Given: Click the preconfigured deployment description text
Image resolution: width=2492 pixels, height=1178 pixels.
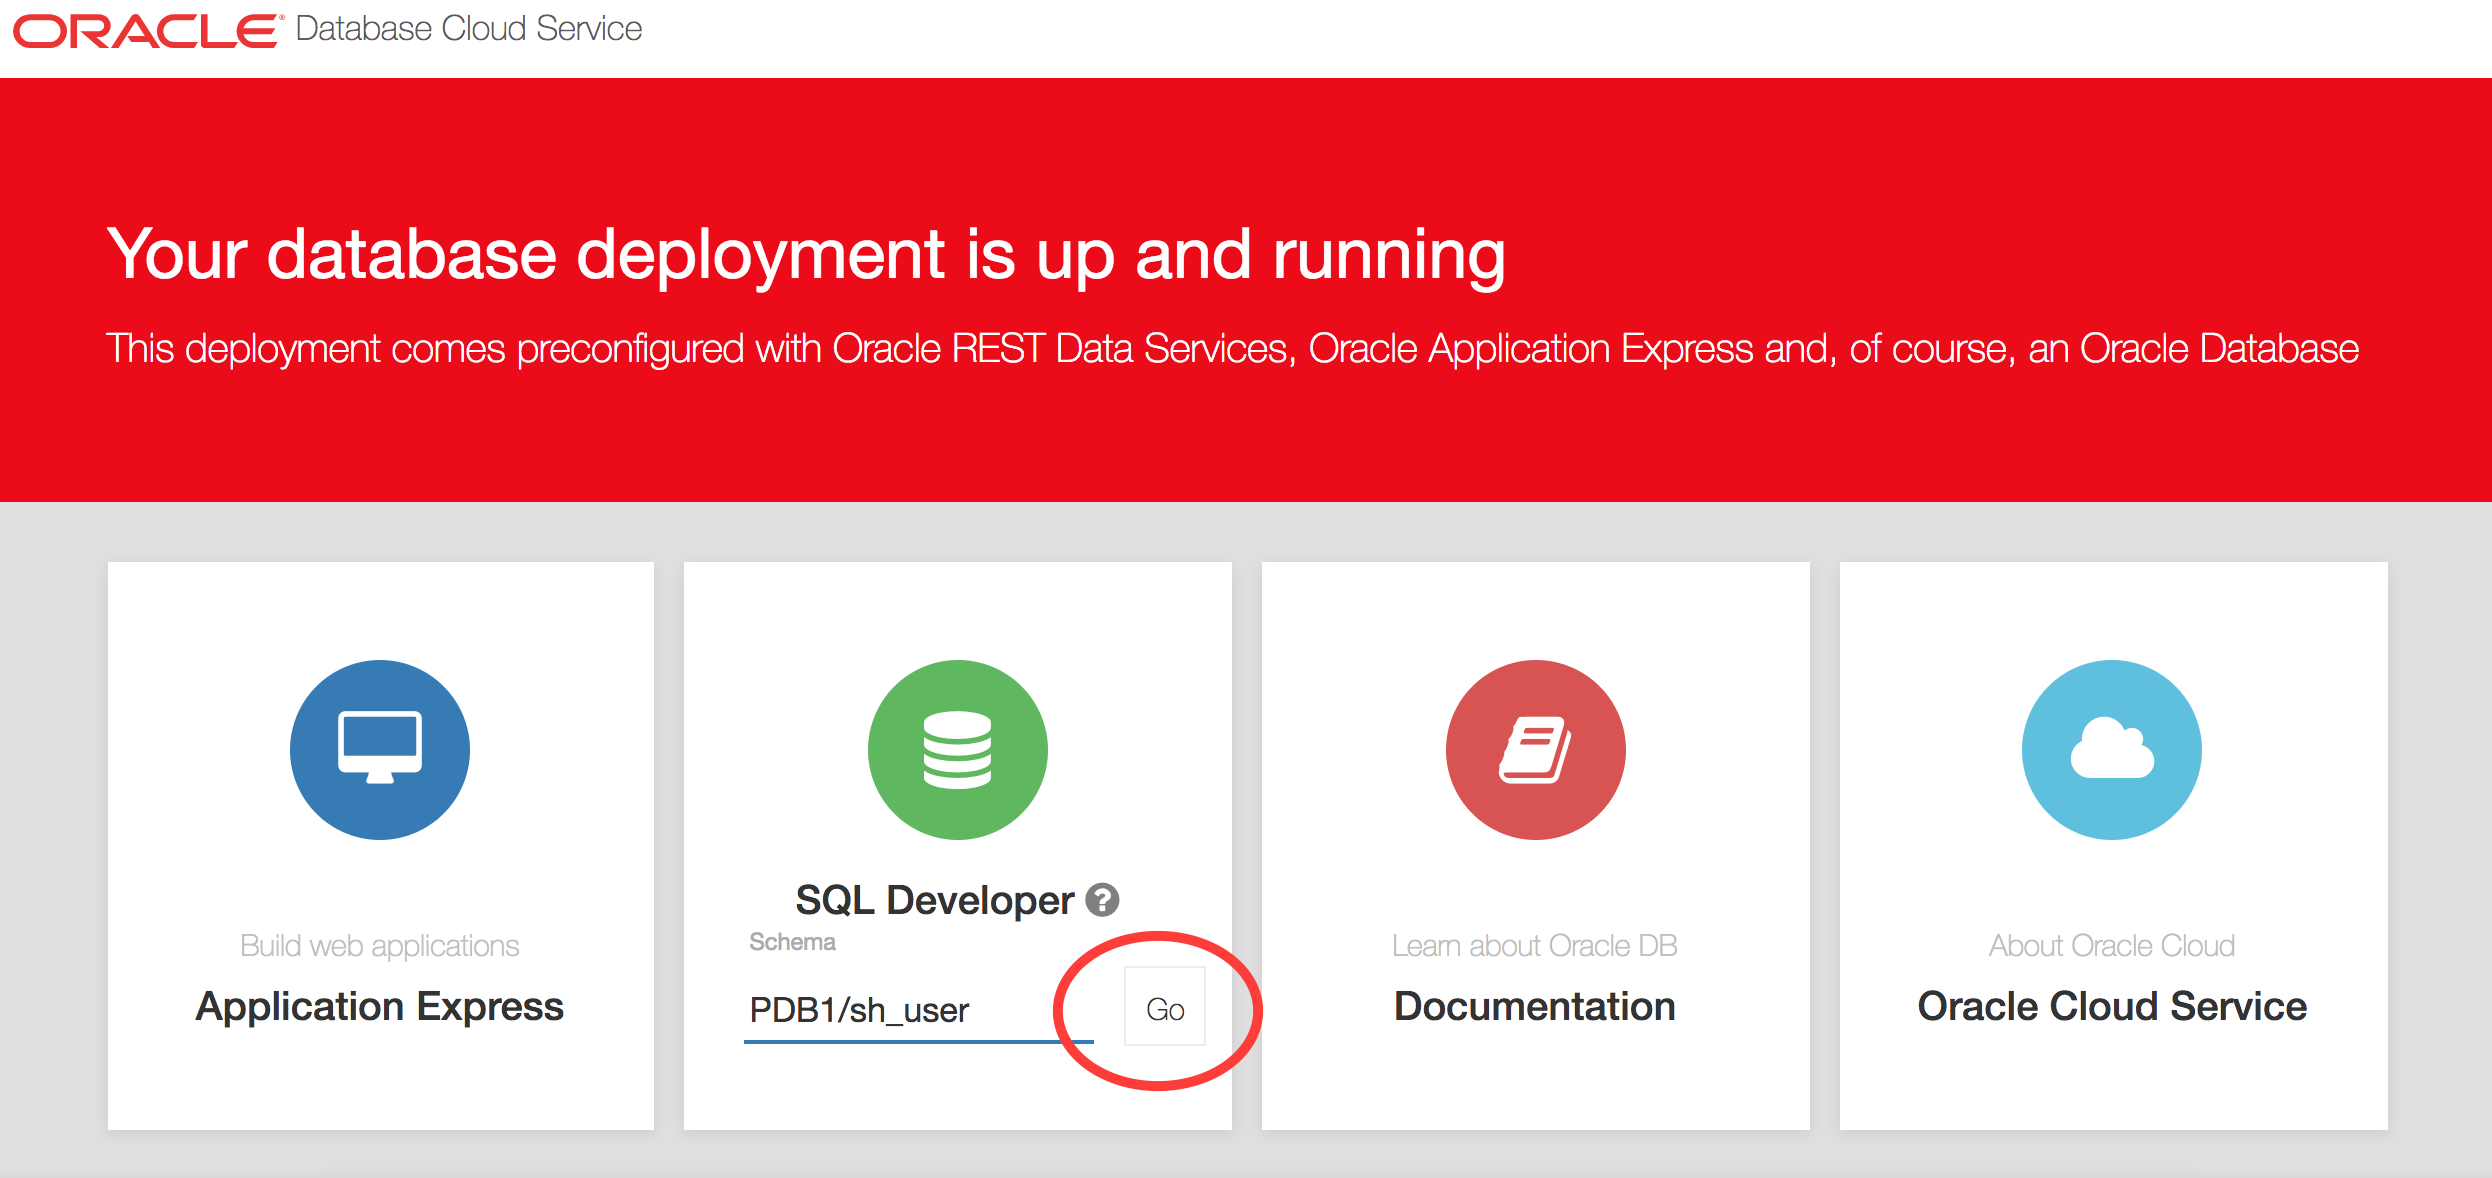Looking at the screenshot, I should (x=1232, y=349).
